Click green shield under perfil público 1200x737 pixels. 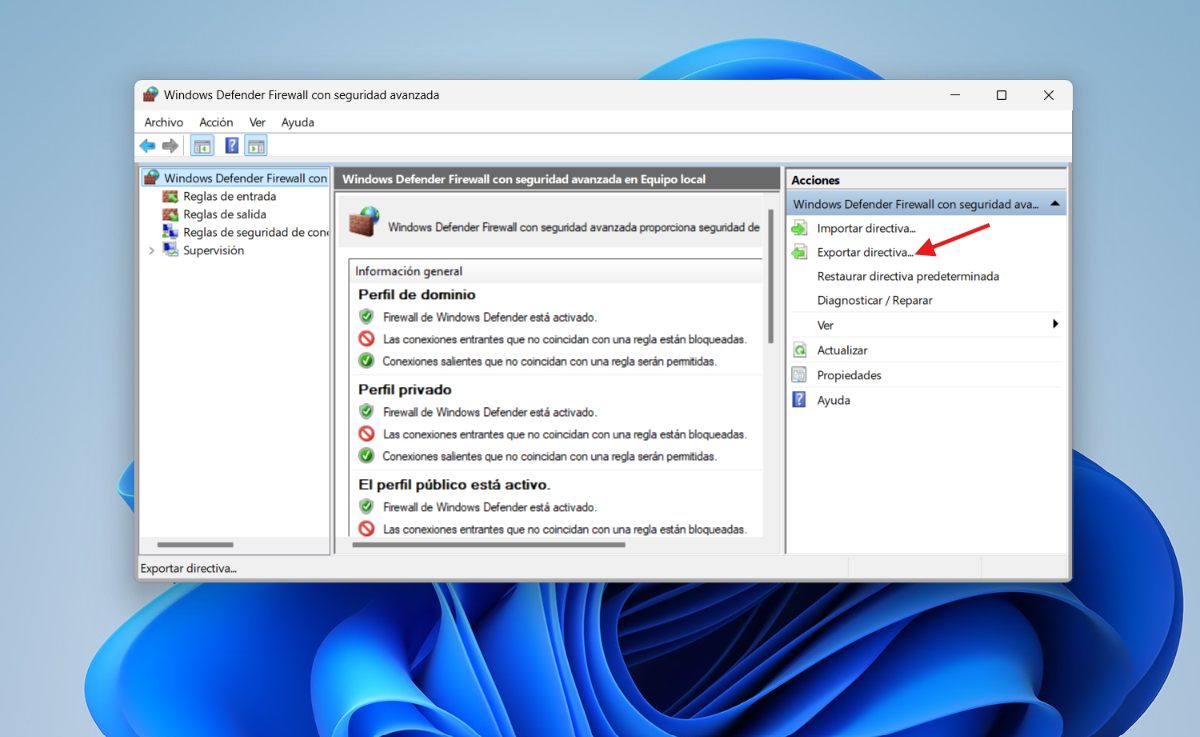coord(366,507)
